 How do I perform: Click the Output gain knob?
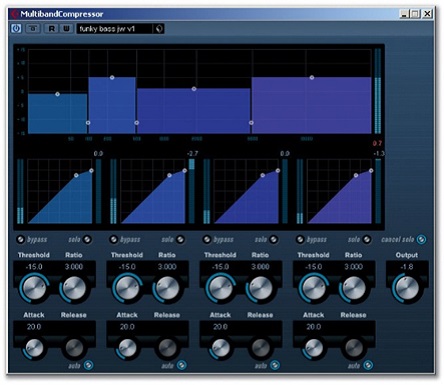click(x=407, y=288)
